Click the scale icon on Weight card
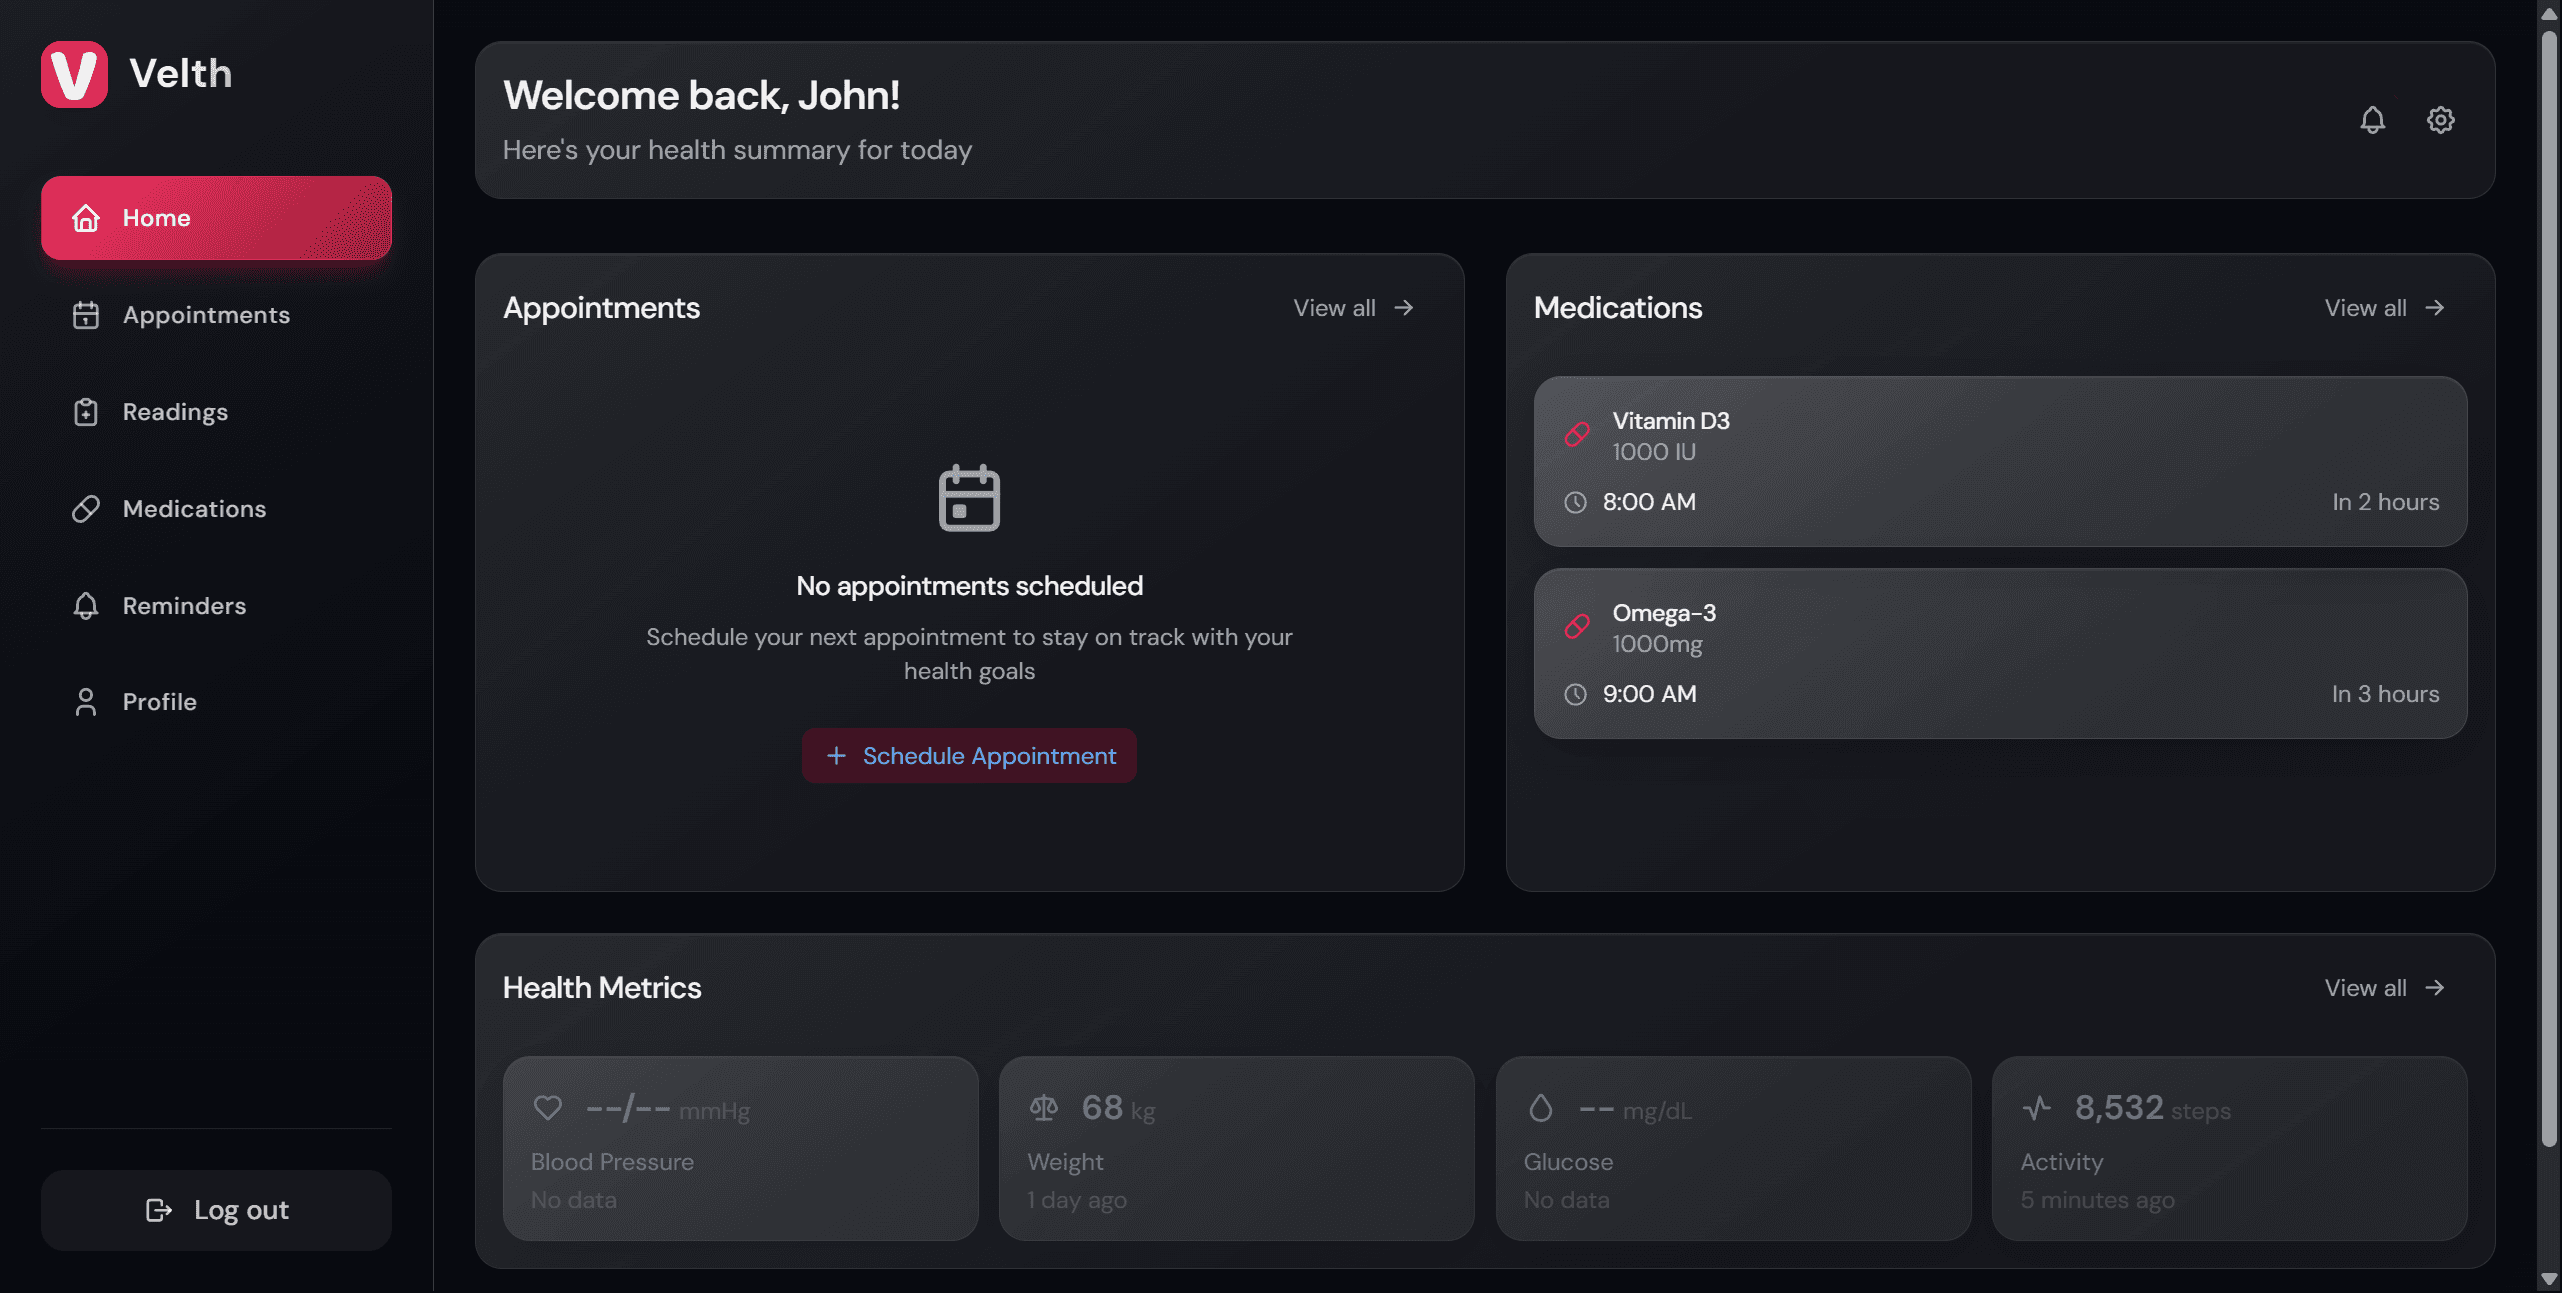This screenshot has height=1293, width=2562. click(1044, 1108)
